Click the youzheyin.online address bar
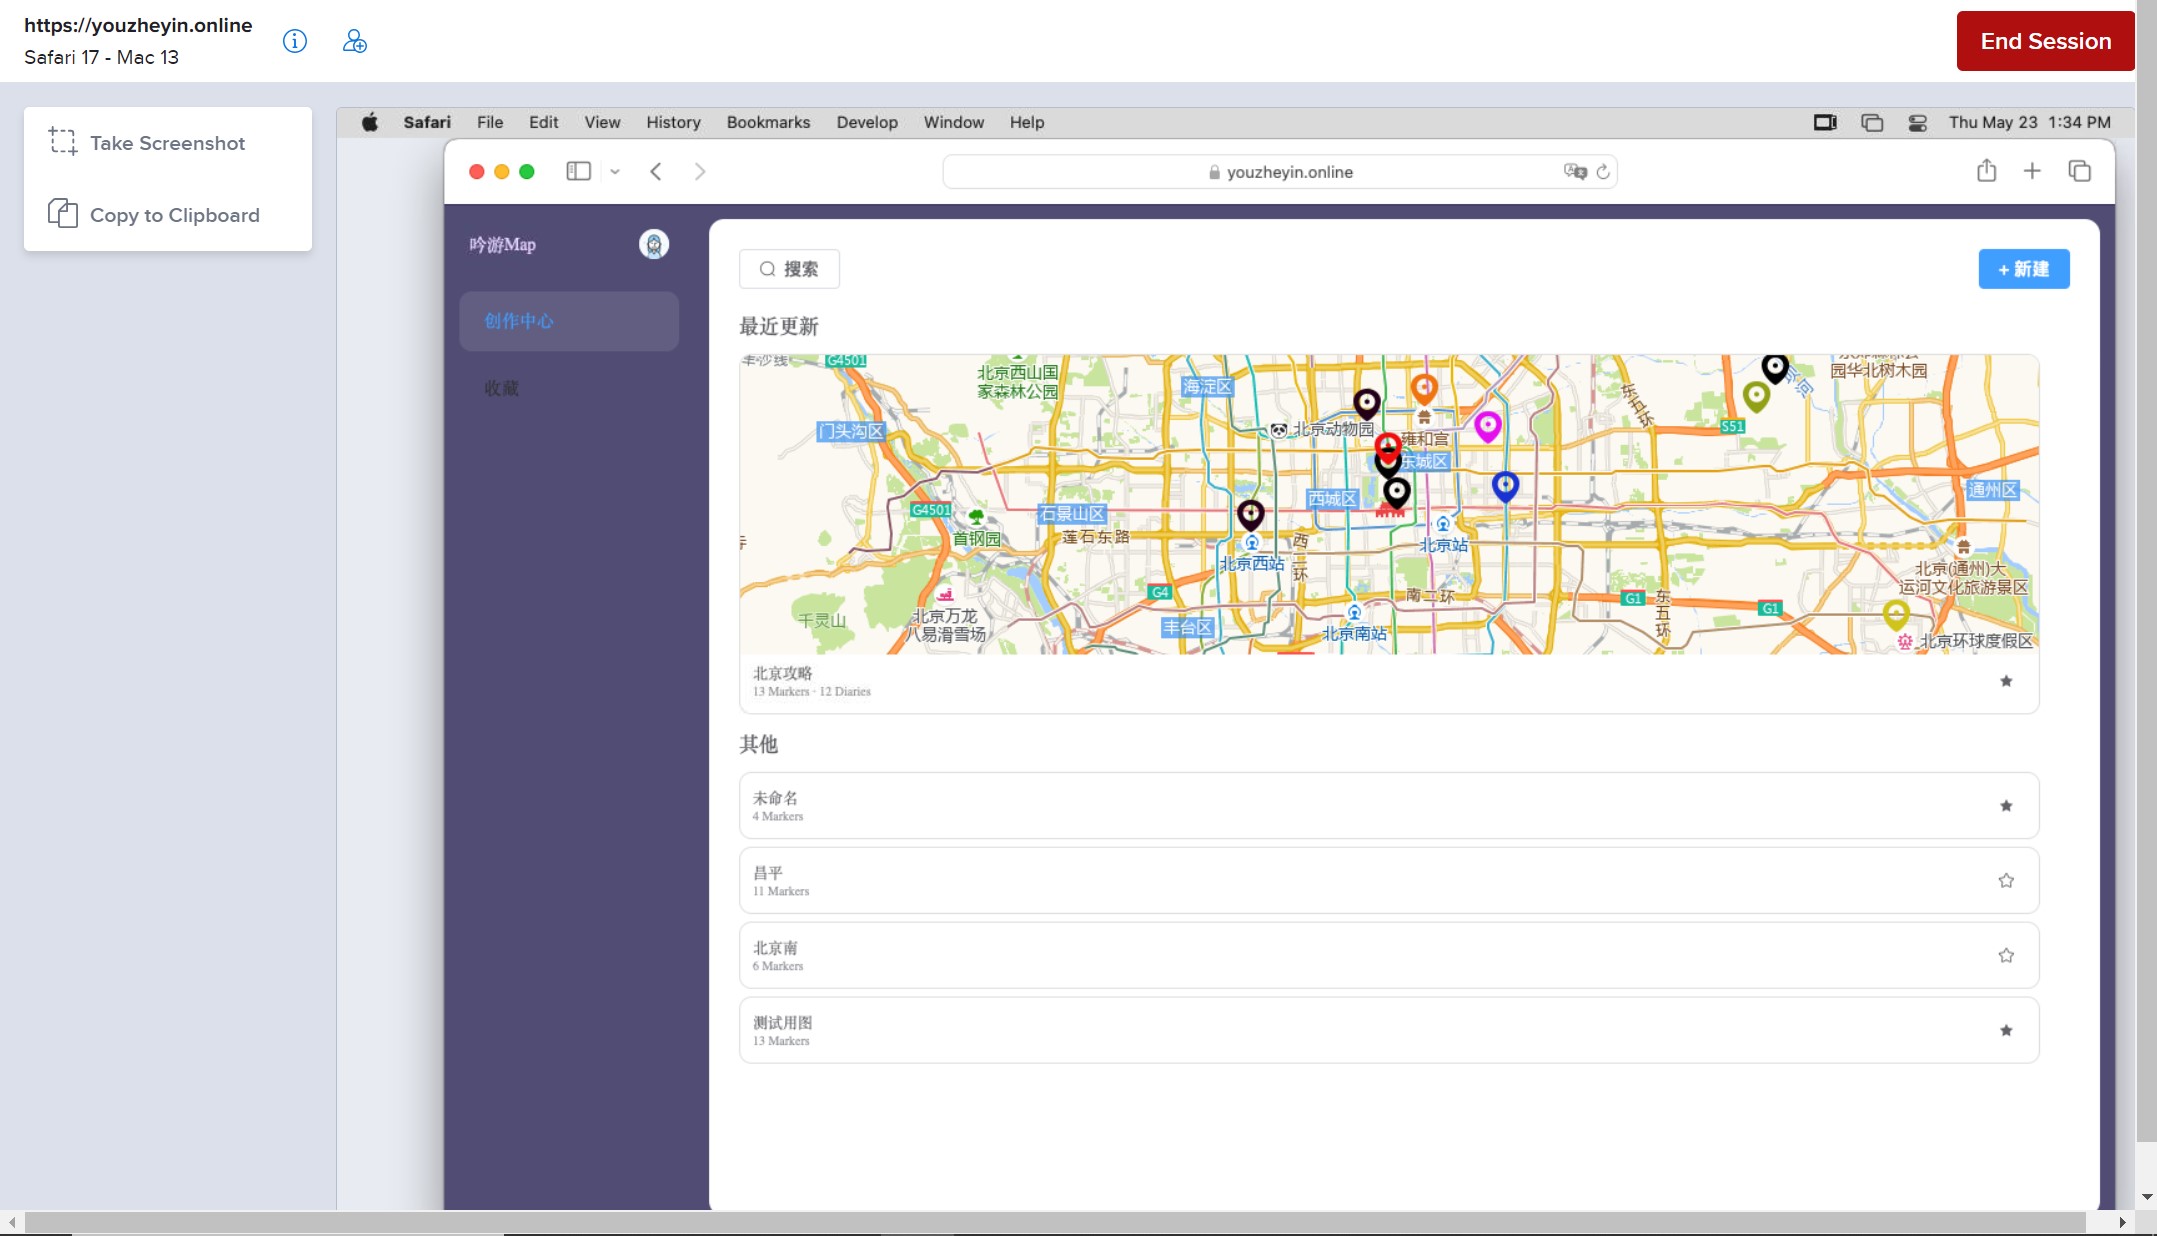The height and width of the screenshot is (1236, 2157). (x=1280, y=172)
